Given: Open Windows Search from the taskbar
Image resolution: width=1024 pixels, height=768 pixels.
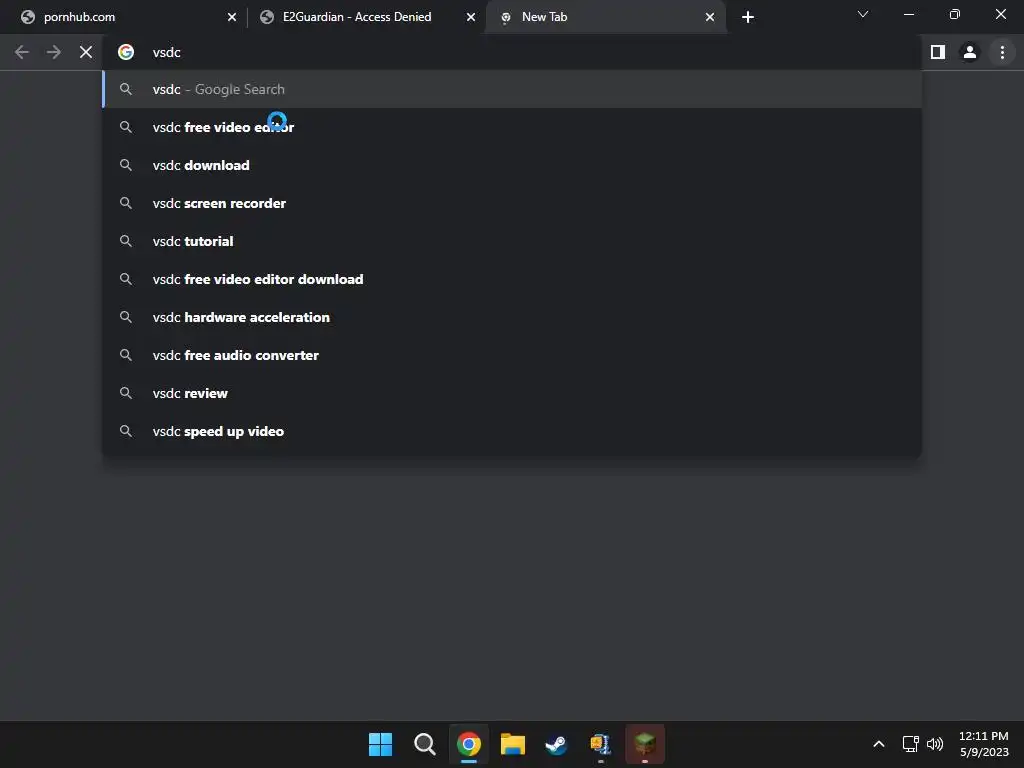Looking at the screenshot, I should pyautogui.click(x=424, y=744).
